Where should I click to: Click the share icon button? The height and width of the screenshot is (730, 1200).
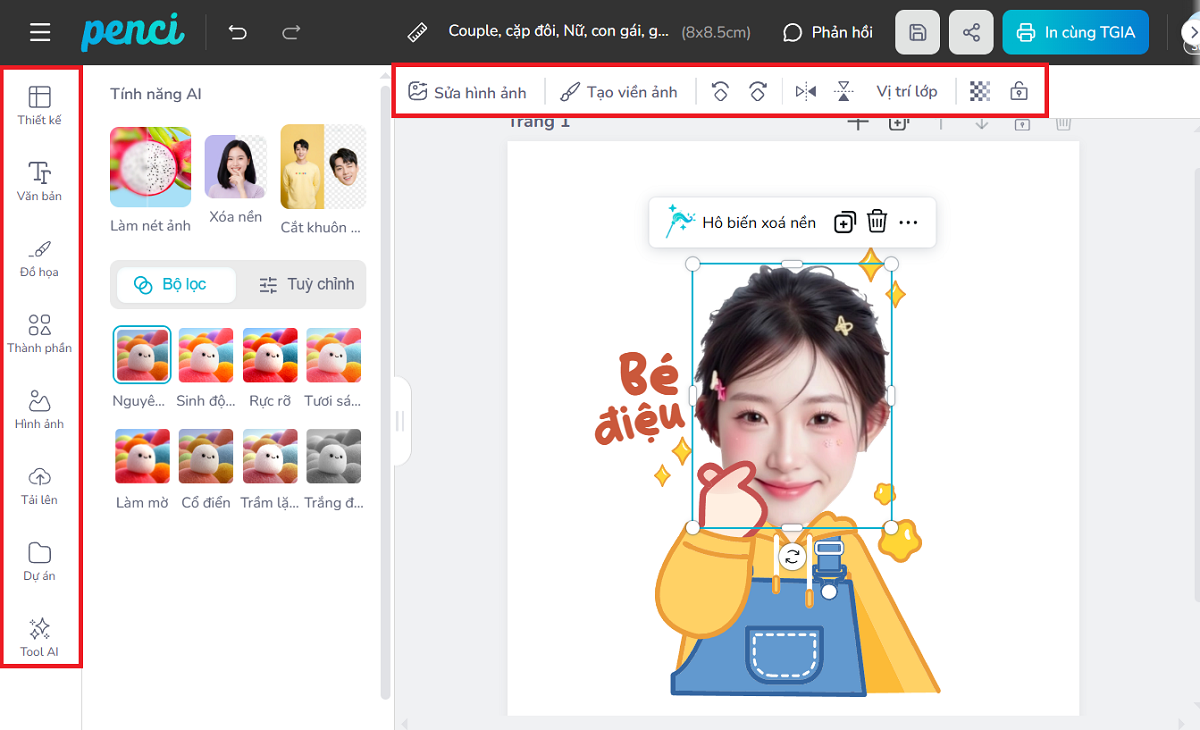[x=971, y=33]
